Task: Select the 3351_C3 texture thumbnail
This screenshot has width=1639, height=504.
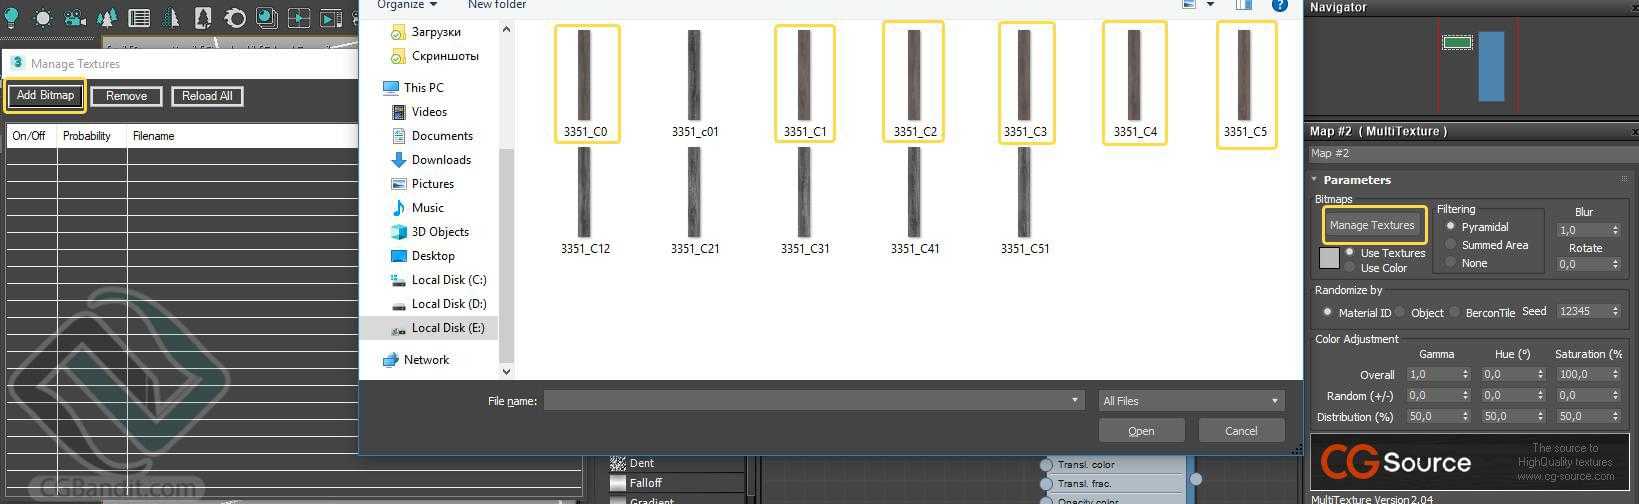Action: click(1026, 84)
